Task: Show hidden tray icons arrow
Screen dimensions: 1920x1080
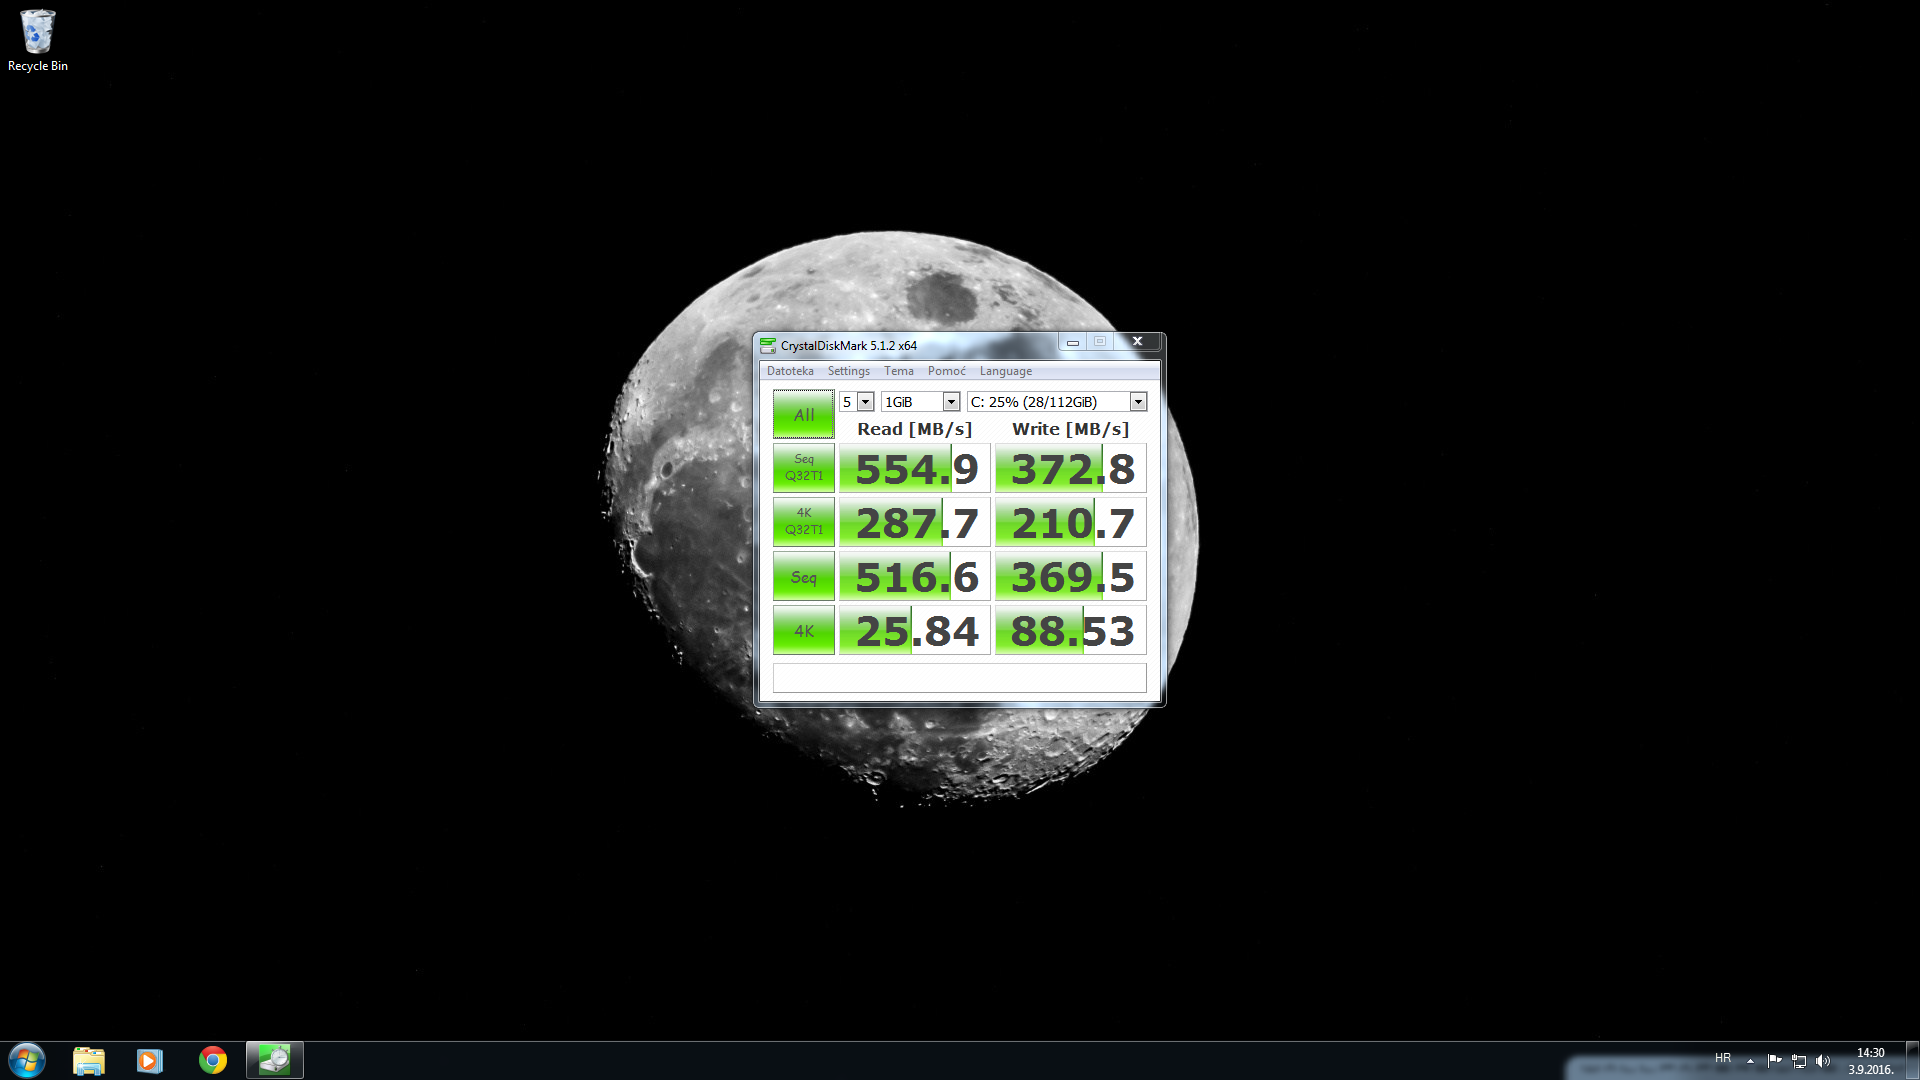Action: 1750,1061
